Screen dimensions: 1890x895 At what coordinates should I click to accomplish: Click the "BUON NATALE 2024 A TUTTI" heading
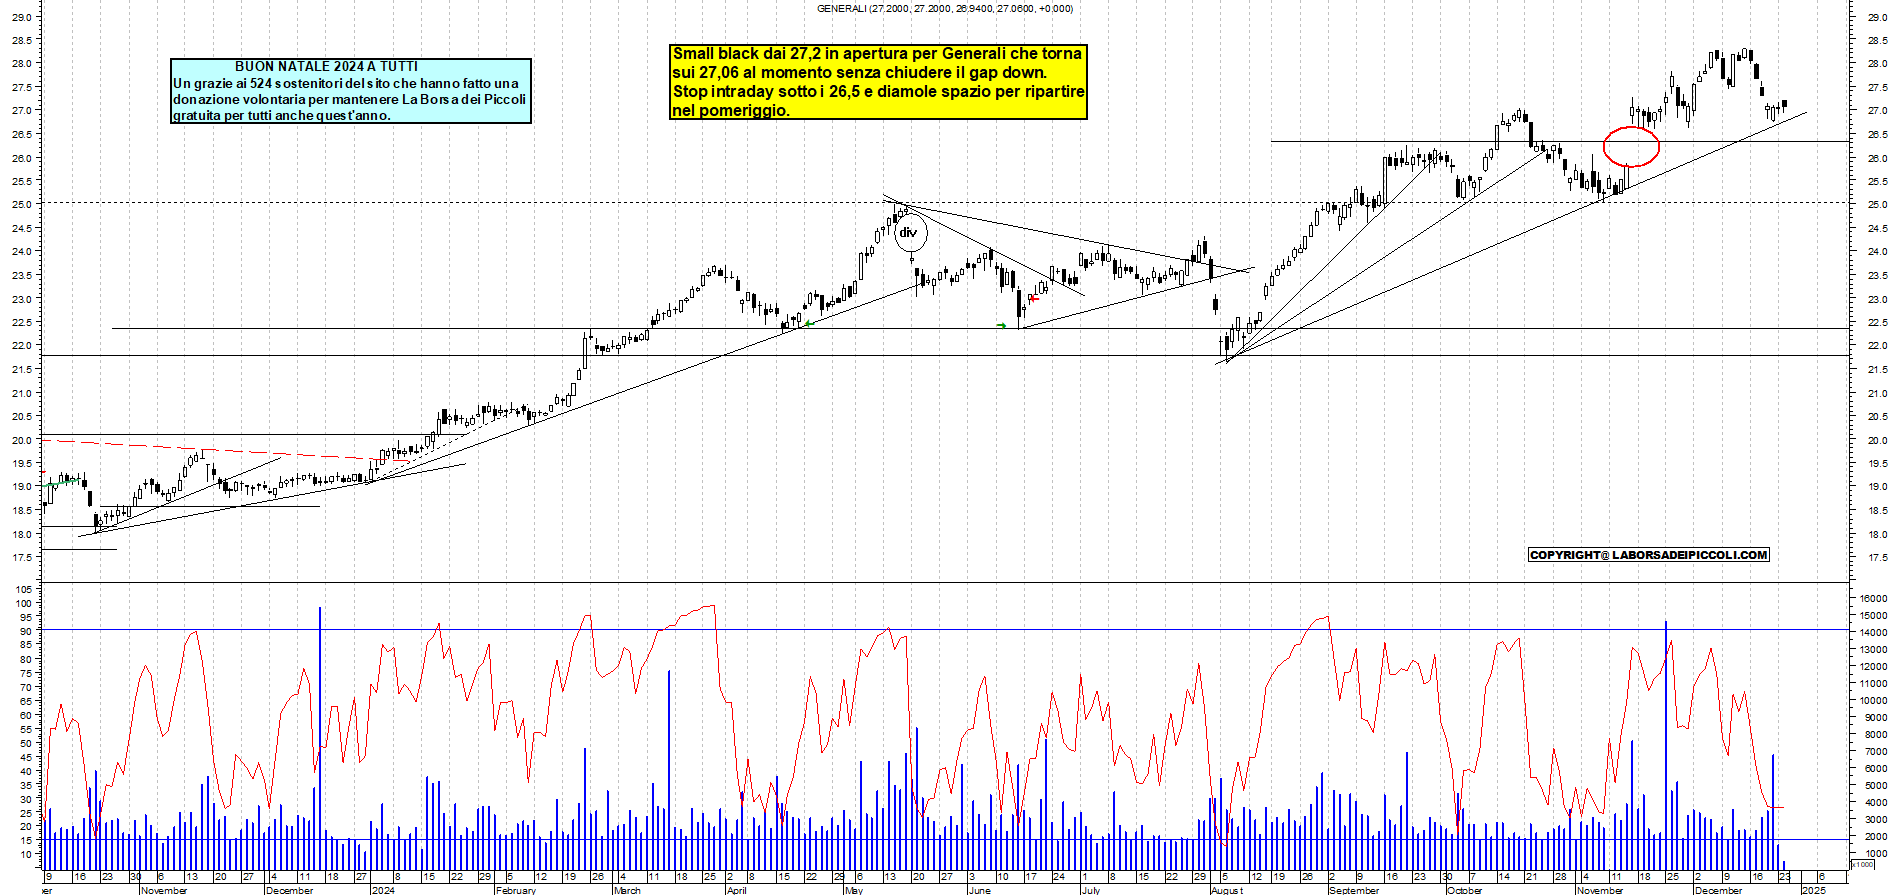tap(327, 67)
